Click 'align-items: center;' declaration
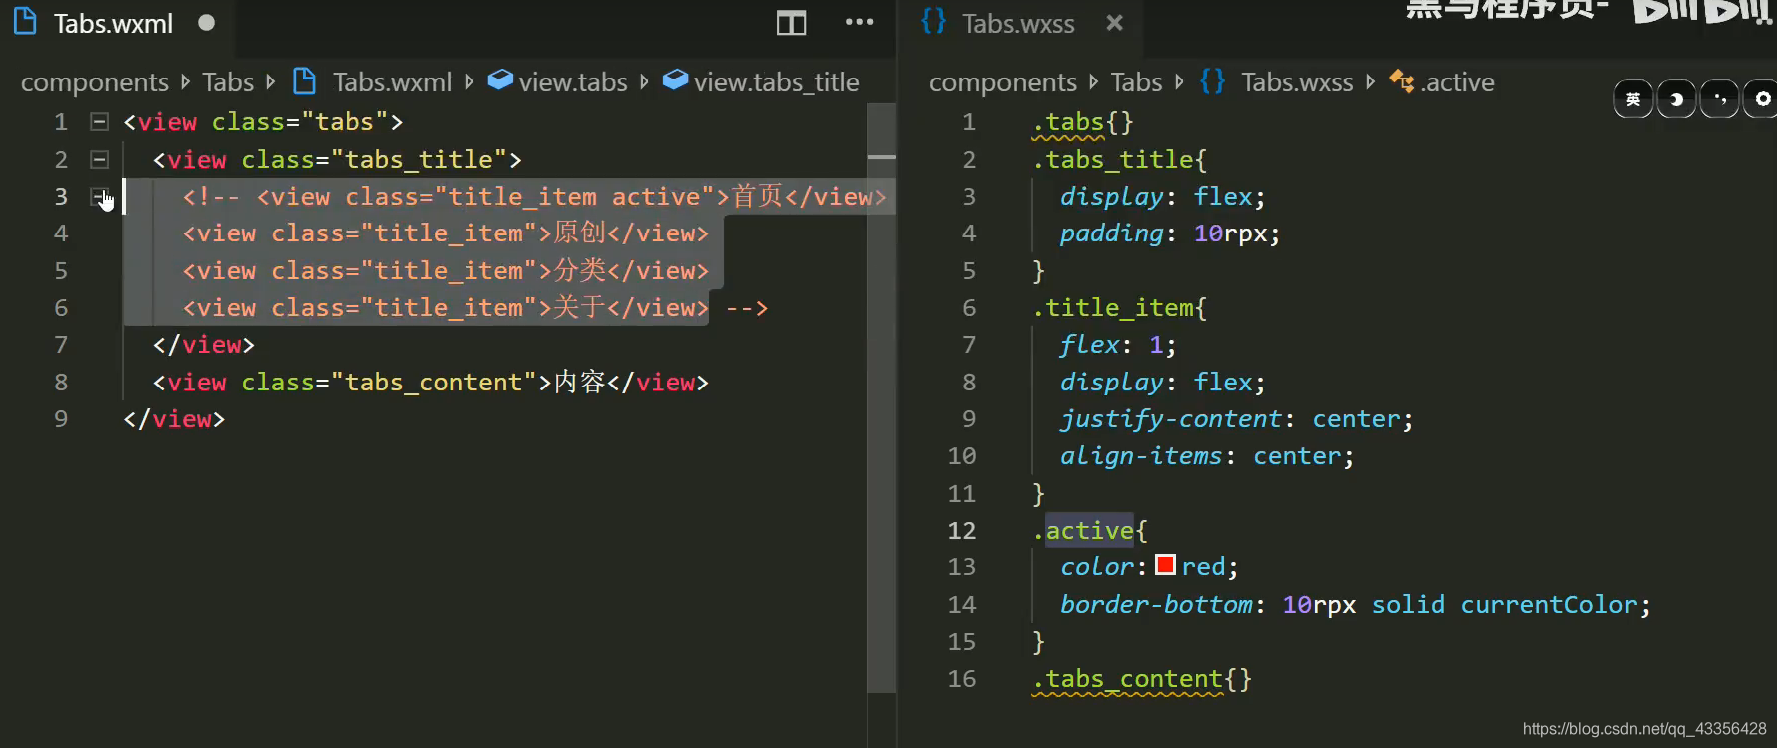 [1207, 456]
